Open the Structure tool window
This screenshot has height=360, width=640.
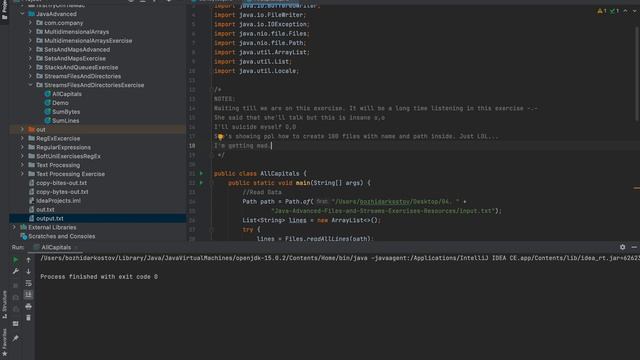4,304
